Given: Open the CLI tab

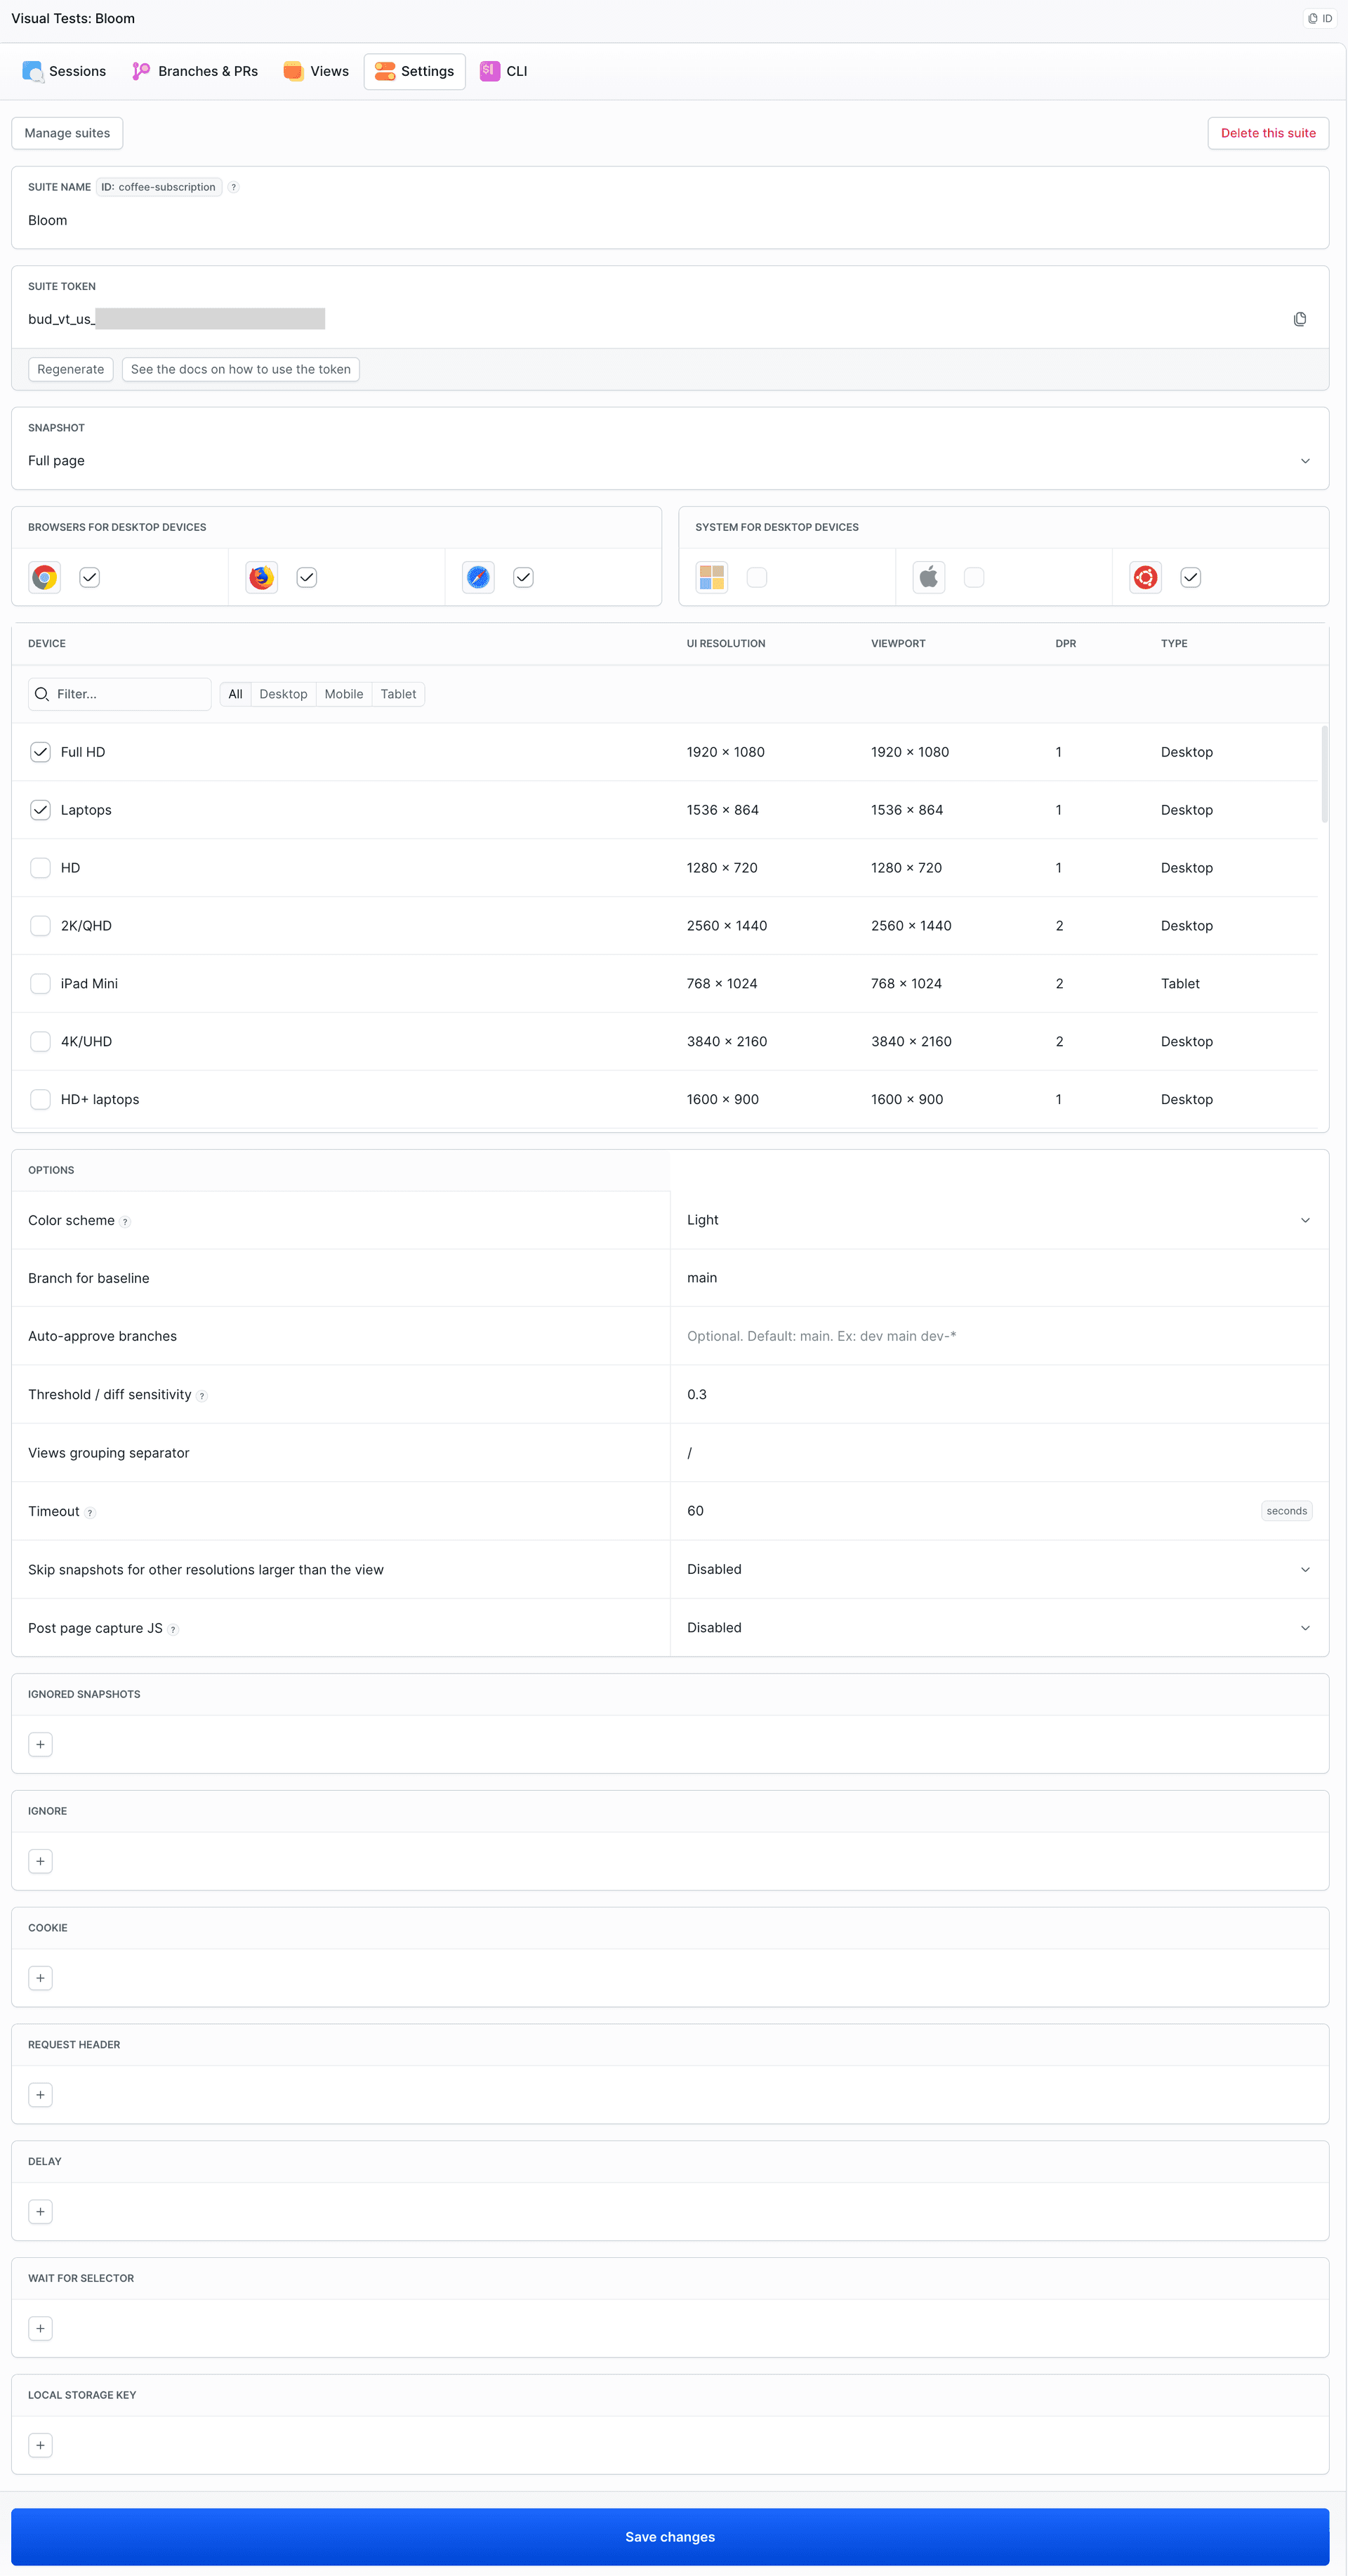Looking at the screenshot, I should click(x=504, y=71).
